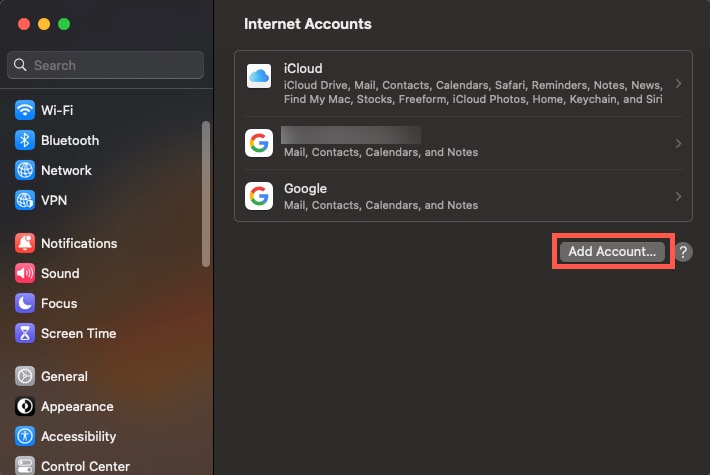Click the iCloud cloud icon
Image resolution: width=710 pixels, height=475 pixels.
point(259,76)
